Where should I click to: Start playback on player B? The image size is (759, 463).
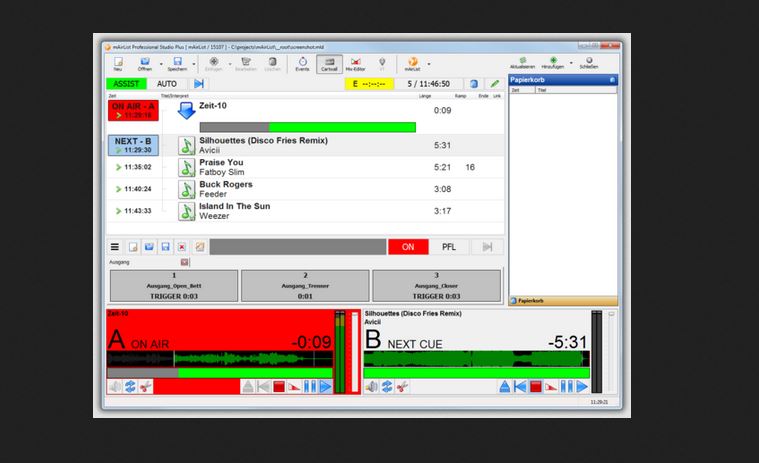click(582, 387)
